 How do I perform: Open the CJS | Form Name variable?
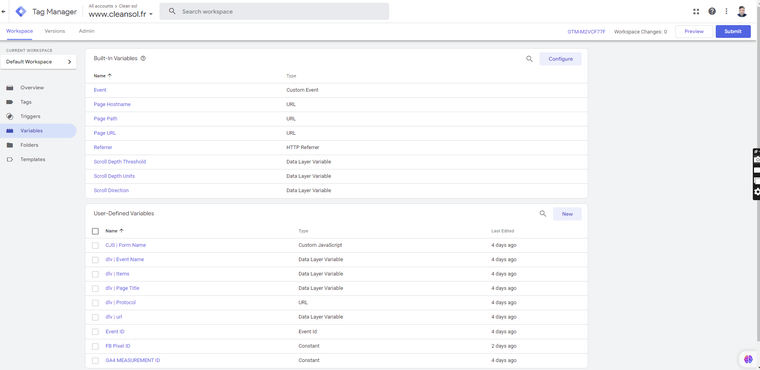click(126, 245)
